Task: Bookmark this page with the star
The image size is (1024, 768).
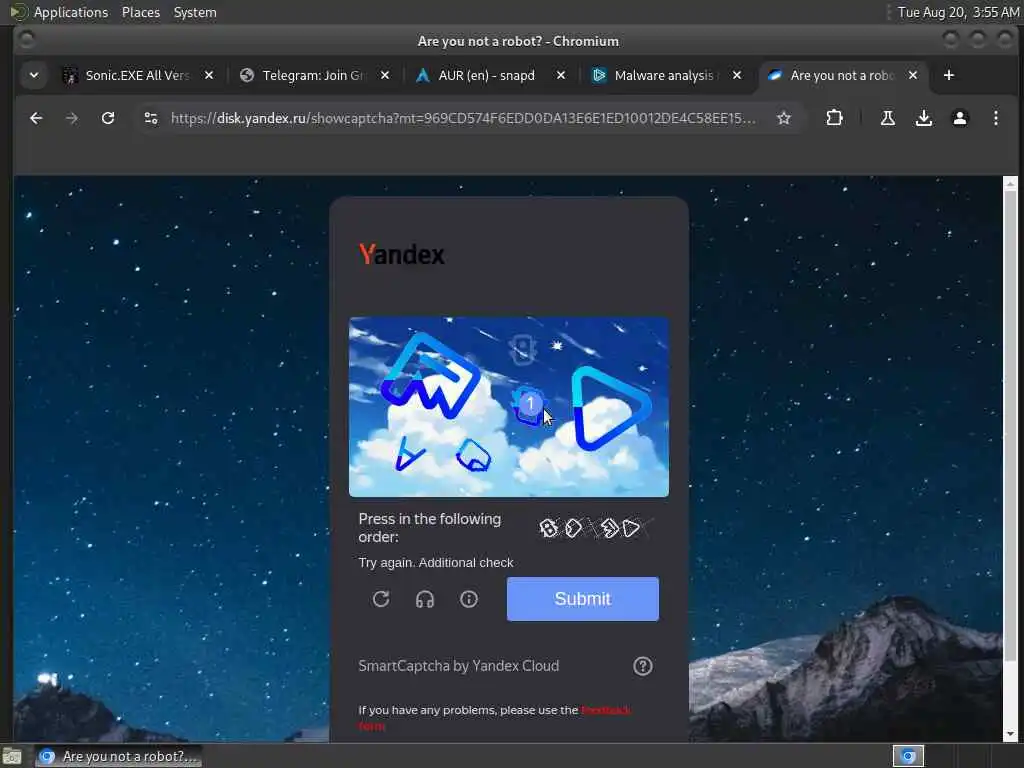Action: (x=784, y=118)
